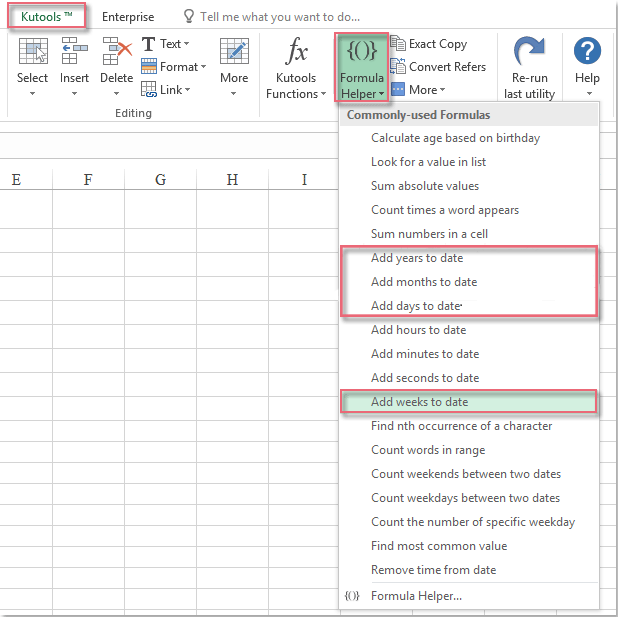Open the Text dropdown

pyautogui.click(x=175, y=44)
